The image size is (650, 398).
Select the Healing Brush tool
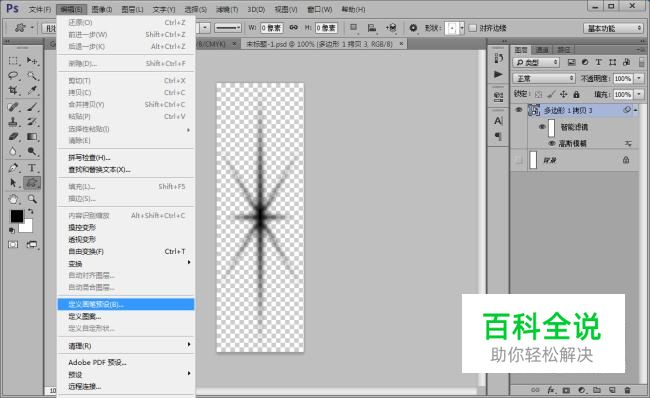coord(13,107)
